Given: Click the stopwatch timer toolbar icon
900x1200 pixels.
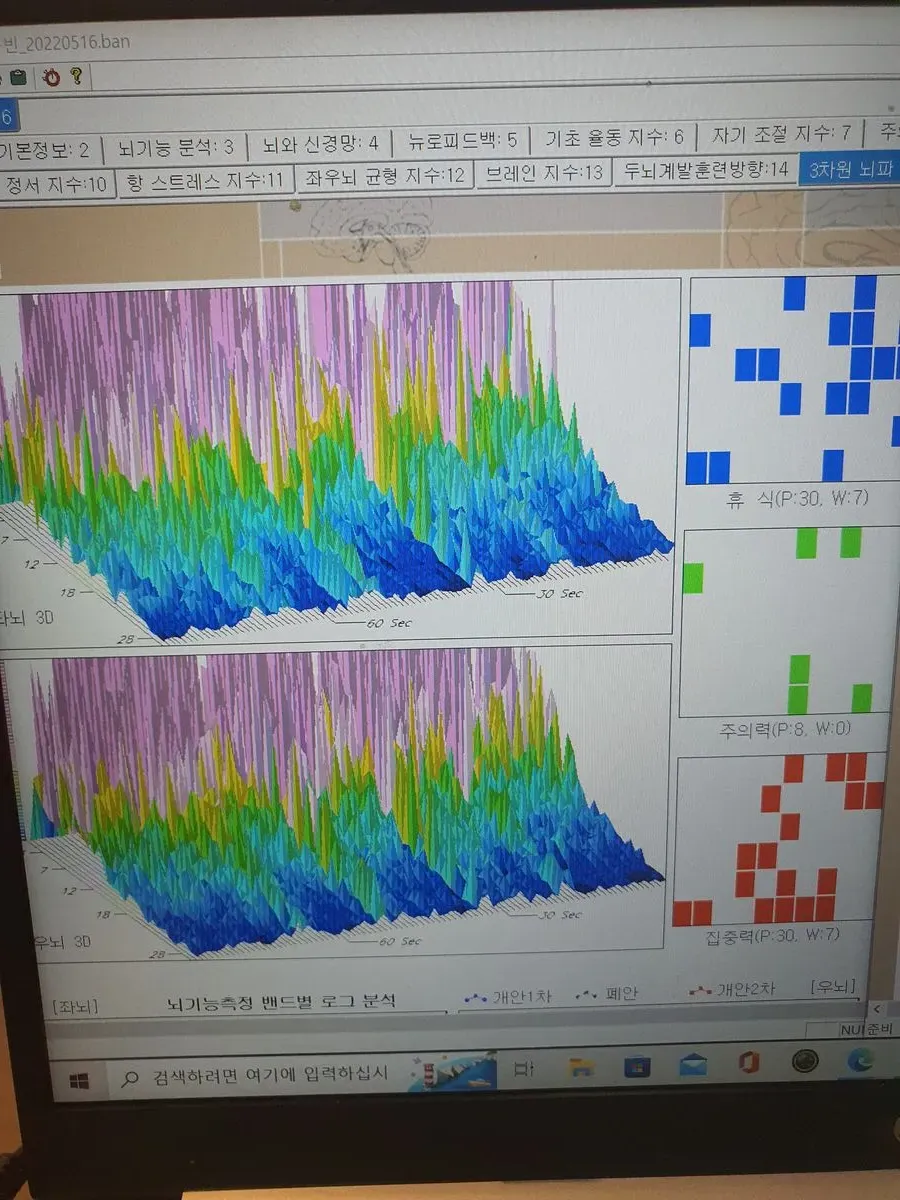Looking at the screenshot, I should point(50,77).
